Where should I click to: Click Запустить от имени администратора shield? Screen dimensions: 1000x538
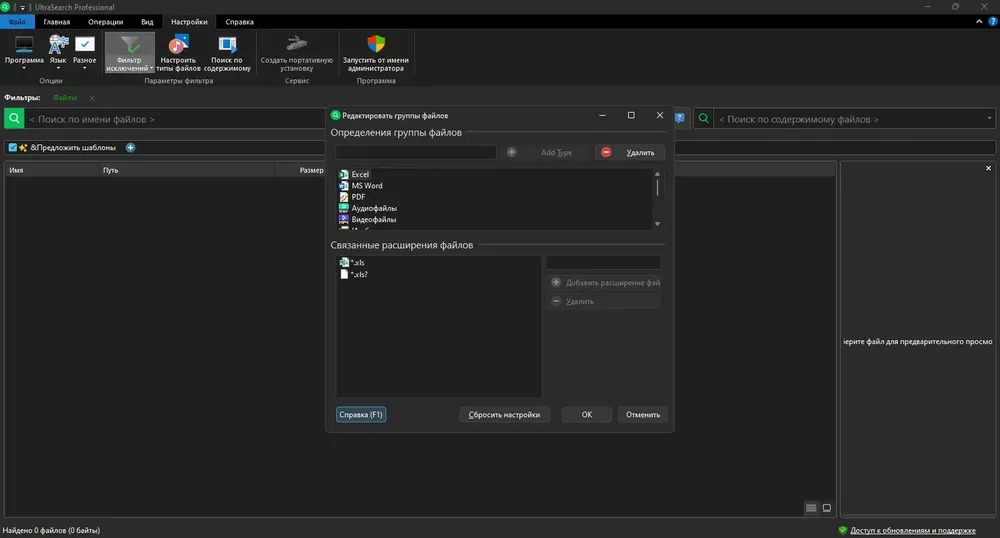(x=376, y=44)
